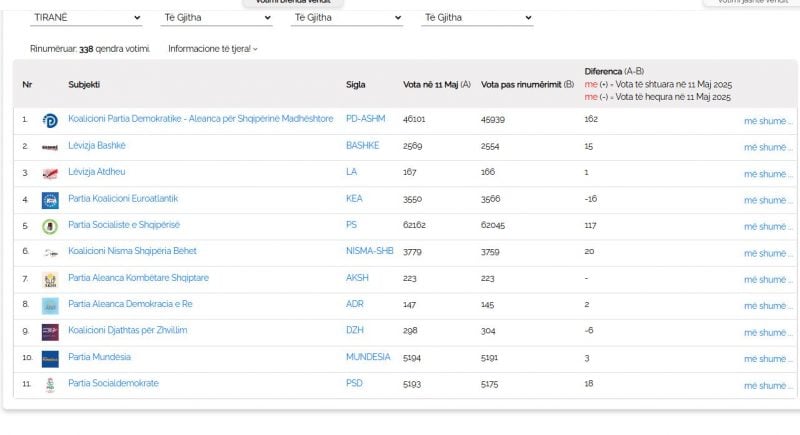
Task: Click the Koalicioni Euroatlantik logo icon
Action: pos(50,200)
